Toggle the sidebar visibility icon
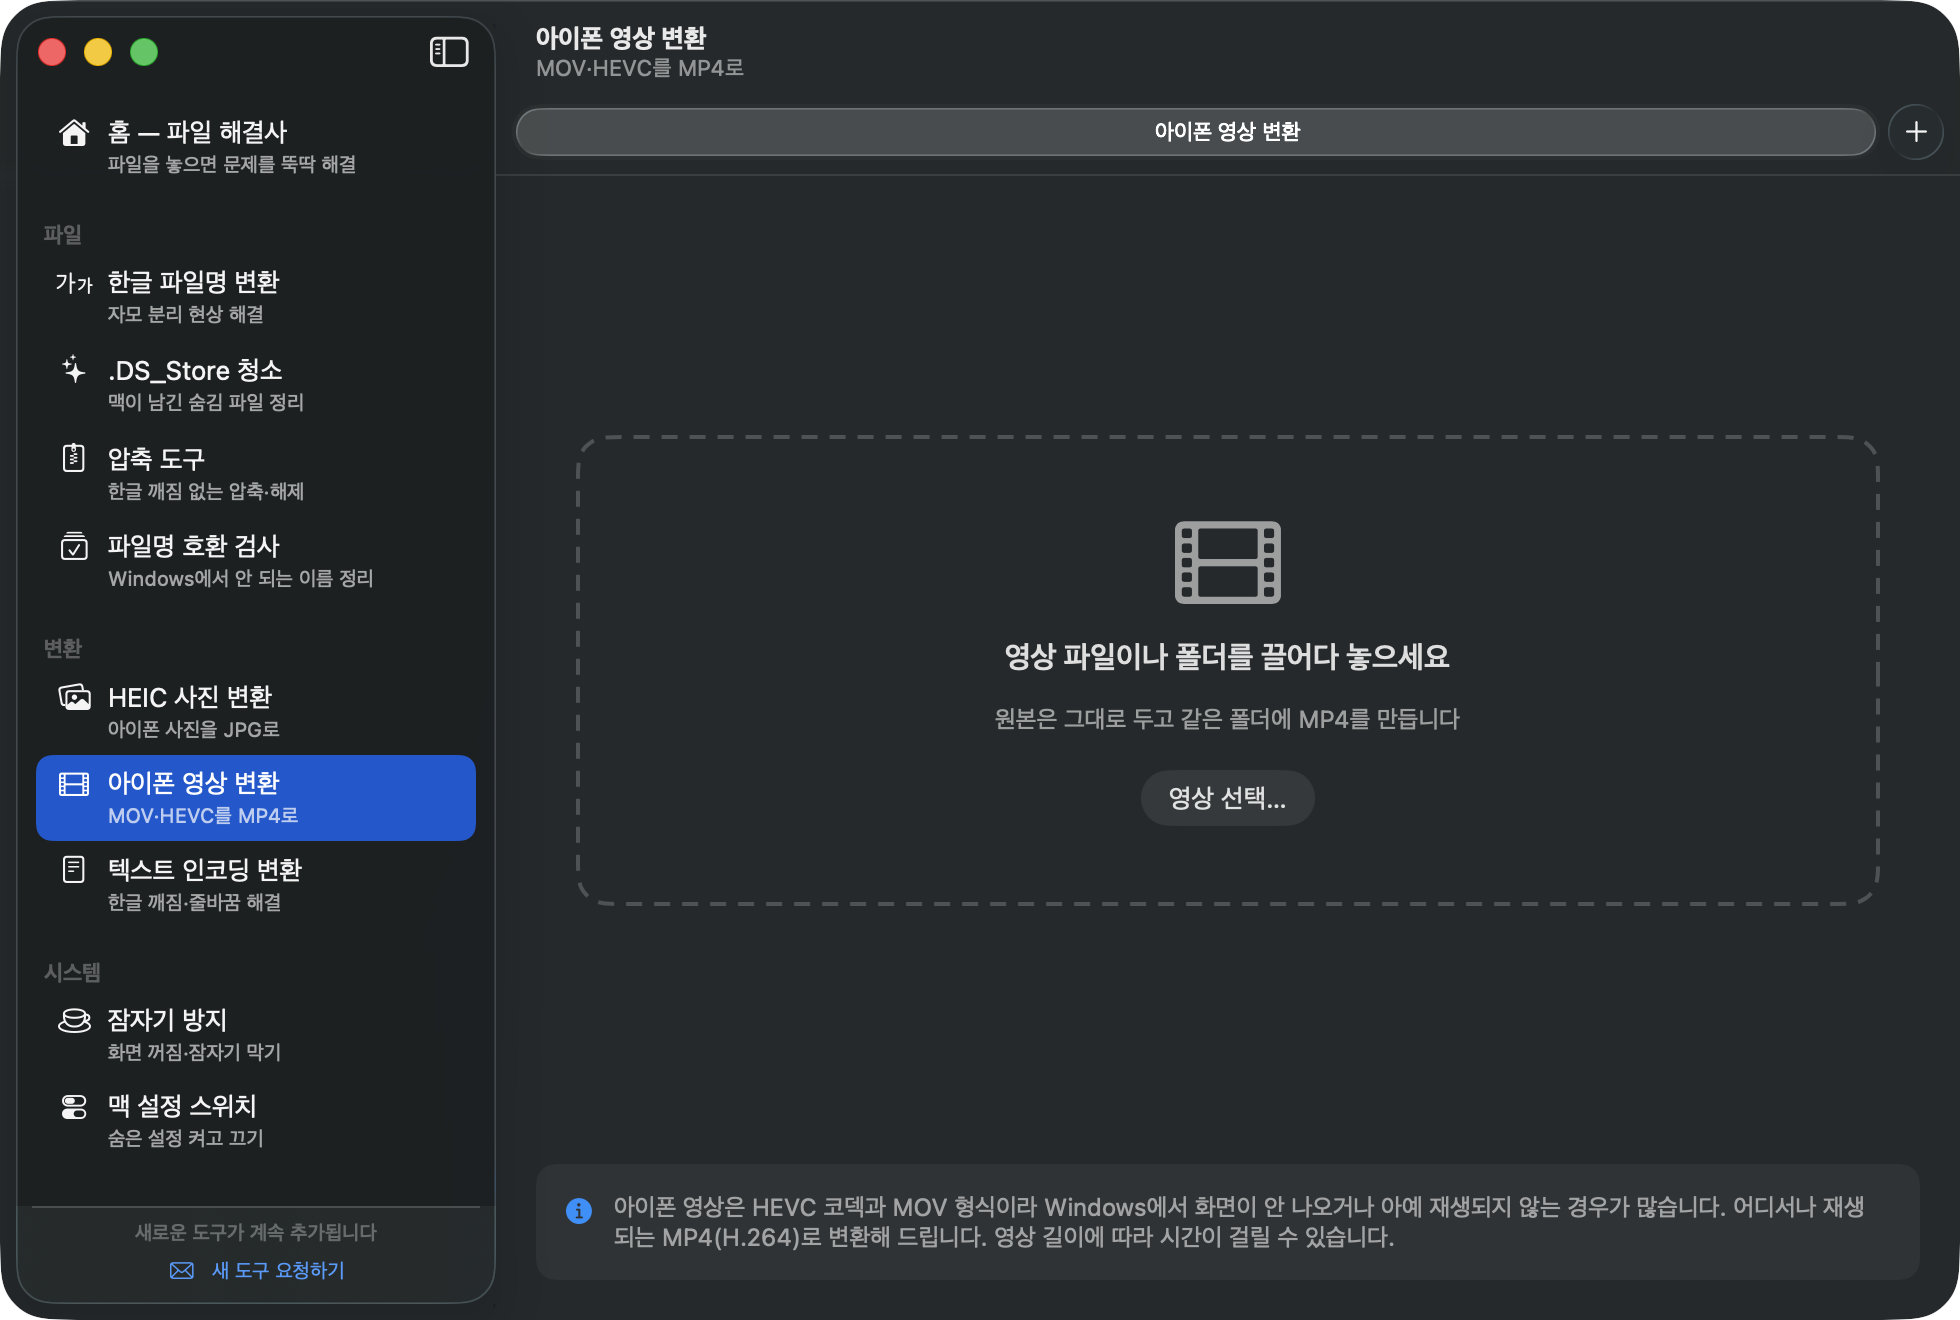1960x1320 pixels. (449, 52)
